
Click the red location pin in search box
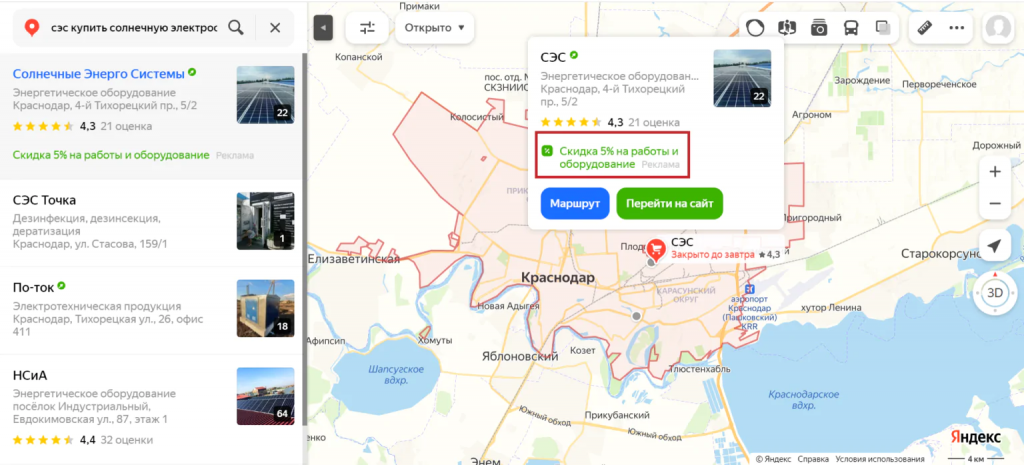pos(31,28)
